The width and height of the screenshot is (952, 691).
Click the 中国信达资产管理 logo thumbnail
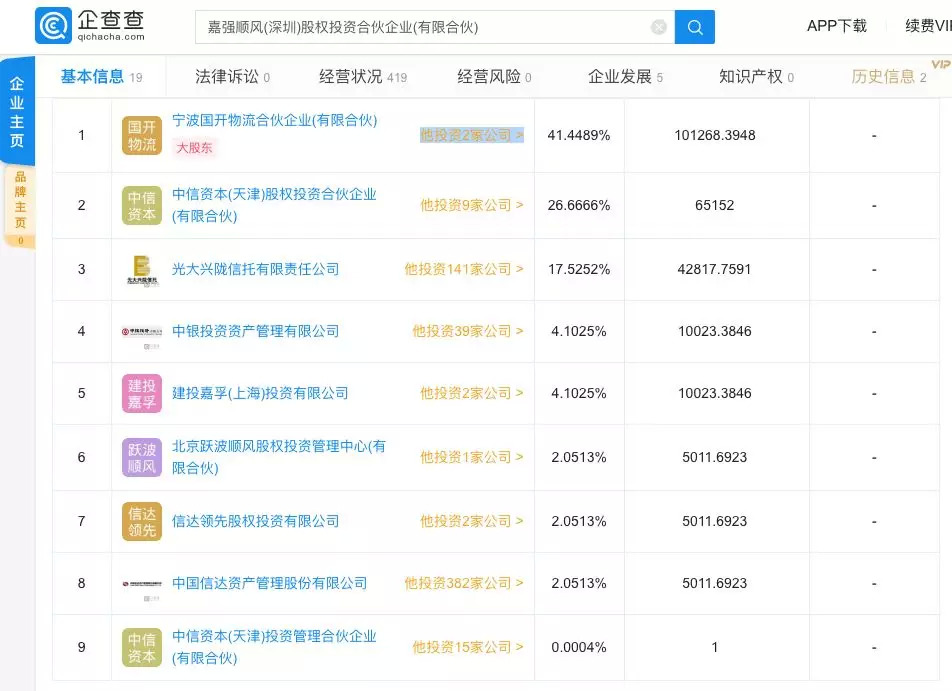click(x=142, y=584)
